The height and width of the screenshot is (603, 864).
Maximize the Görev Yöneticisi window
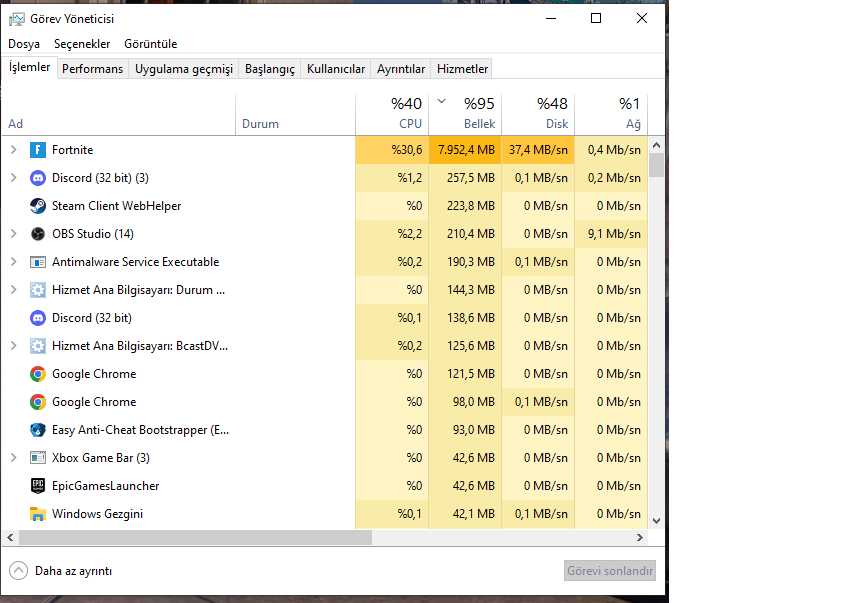596,18
